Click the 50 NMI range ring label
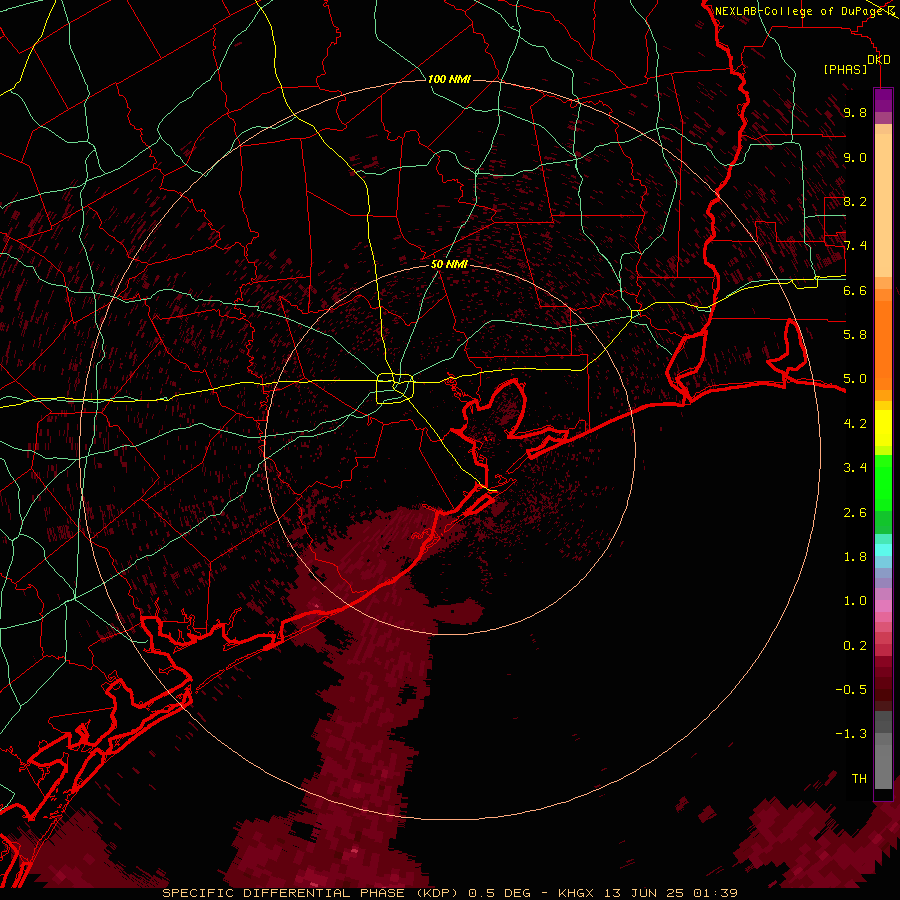 point(449,264)
